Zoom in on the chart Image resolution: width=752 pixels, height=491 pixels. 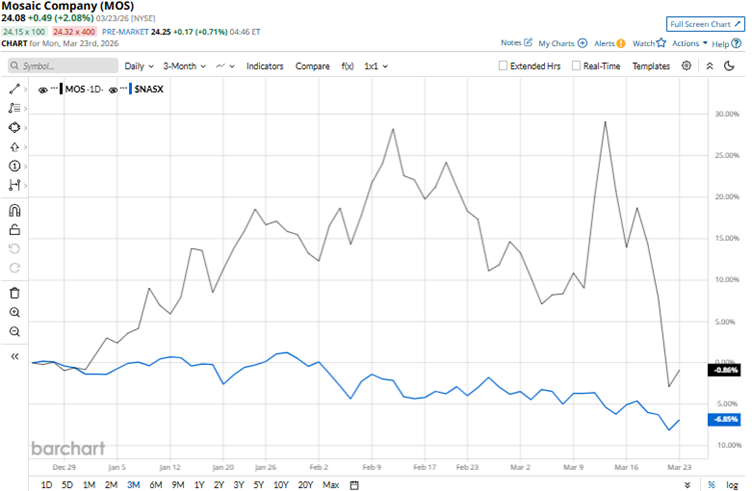pyautogui.click(x=14, y=313)
